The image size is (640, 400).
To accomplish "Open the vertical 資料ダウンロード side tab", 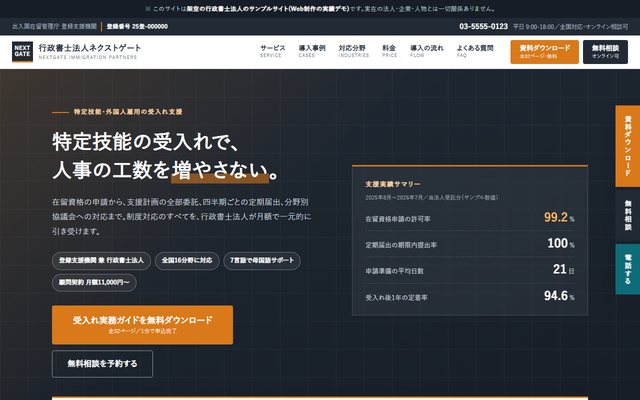I will pos(628,146).
